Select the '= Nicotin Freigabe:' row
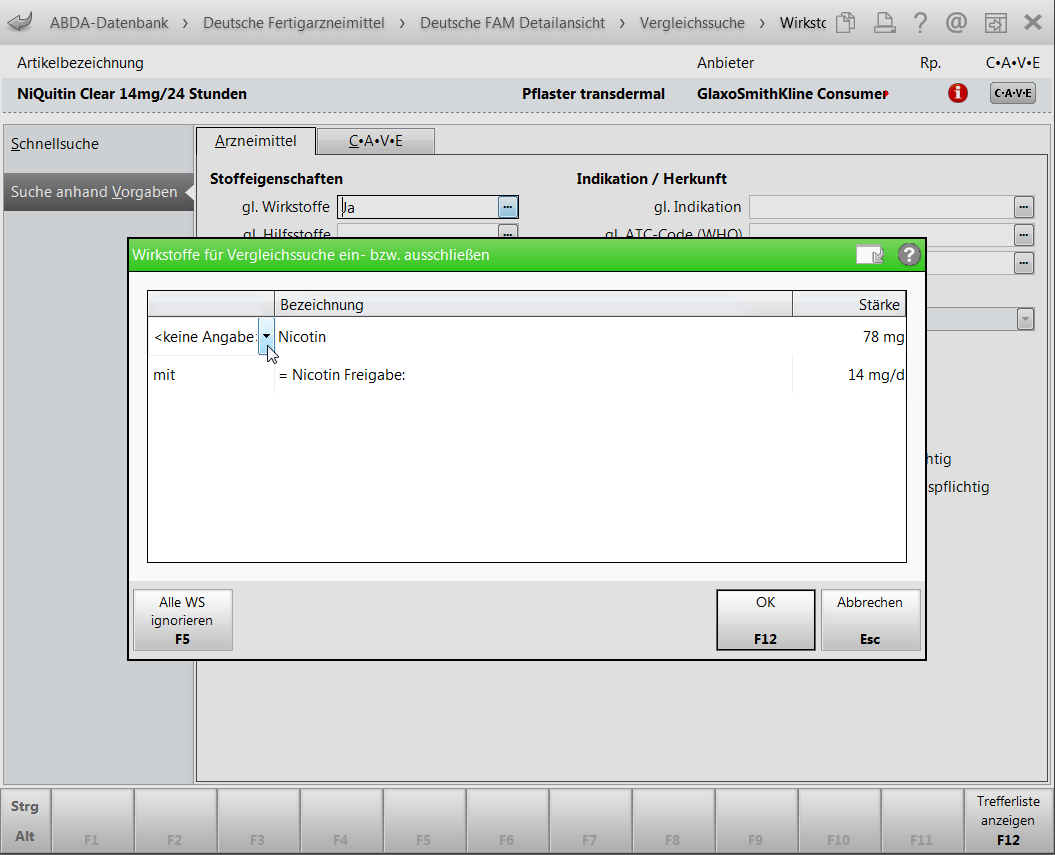Image resolution: width=1055 pixels, height=855 pixels. pyautogui.click(x=534, y=375)
